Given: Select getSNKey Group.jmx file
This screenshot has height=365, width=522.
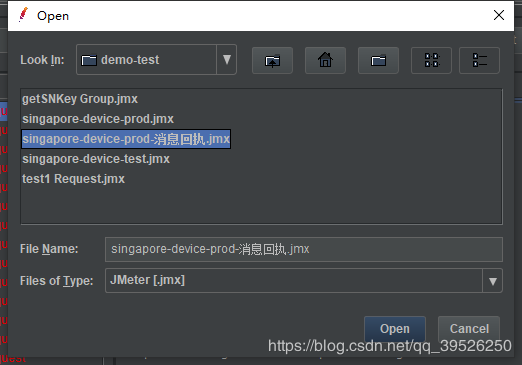Looking at the screenshot, I should [x=80, y=99].
